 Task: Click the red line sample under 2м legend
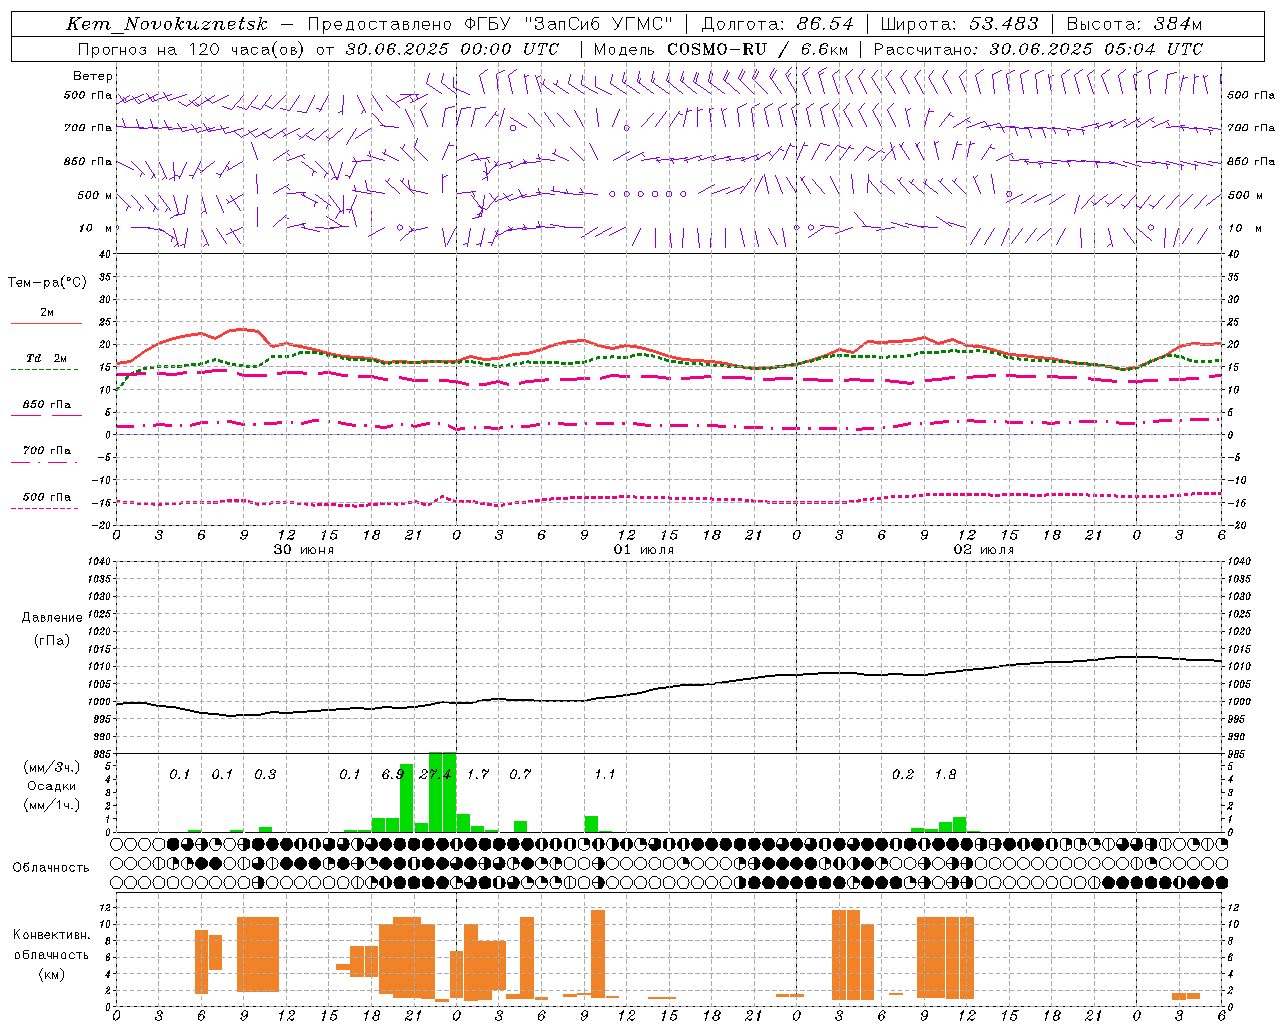(x=47, y=323)
